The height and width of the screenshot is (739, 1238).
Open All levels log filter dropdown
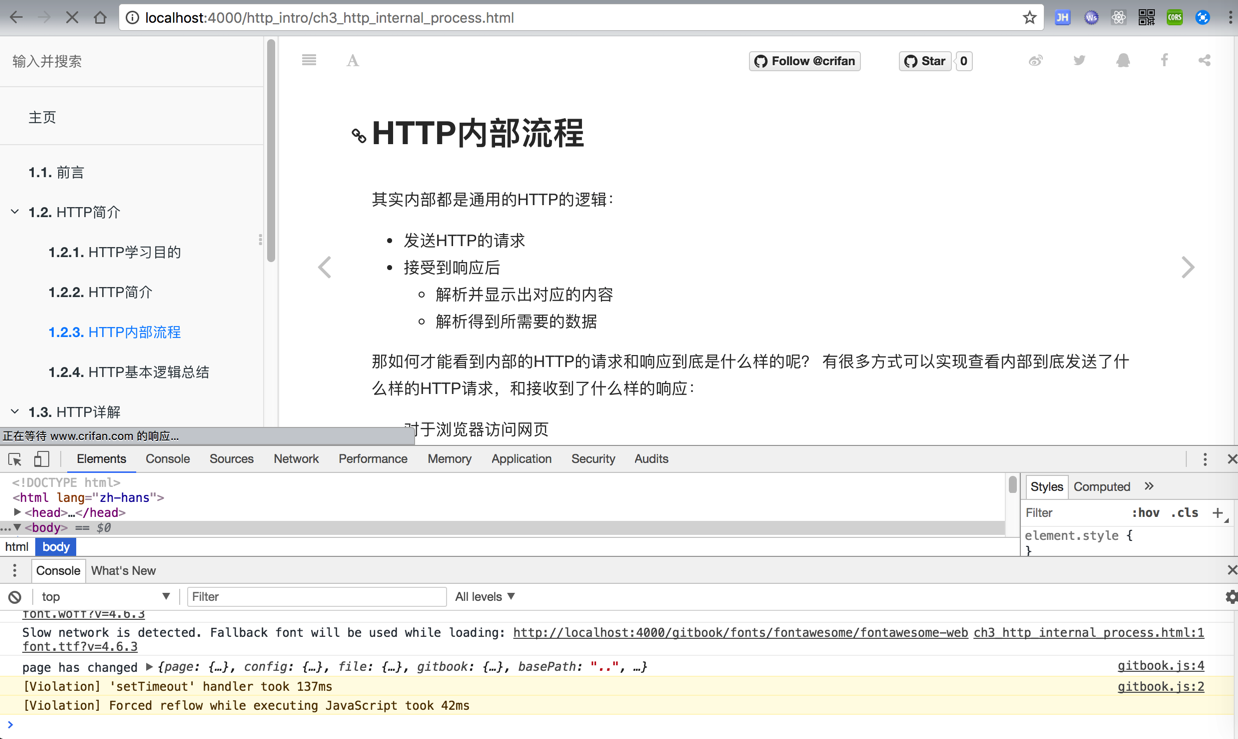pyautogui.click(x=485, y=597)
